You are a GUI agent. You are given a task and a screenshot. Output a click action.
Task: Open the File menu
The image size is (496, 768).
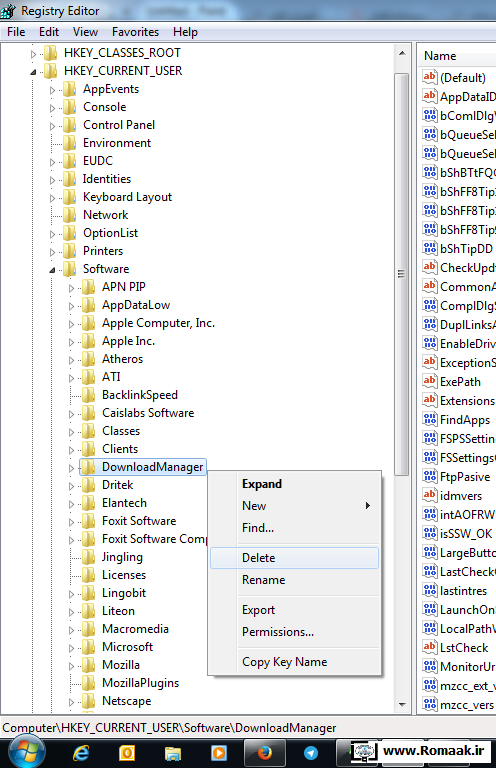[x=16, y=32]
